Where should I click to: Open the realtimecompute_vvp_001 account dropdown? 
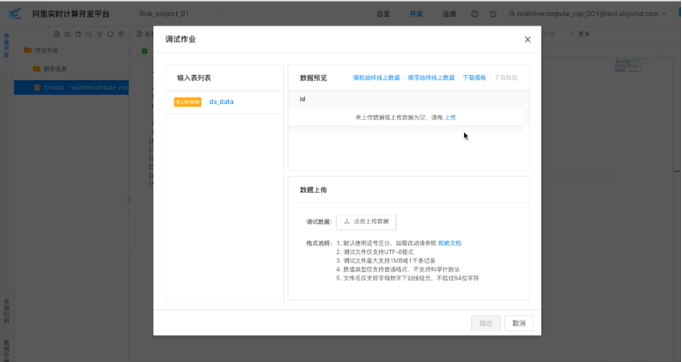[x=587, y=14]
